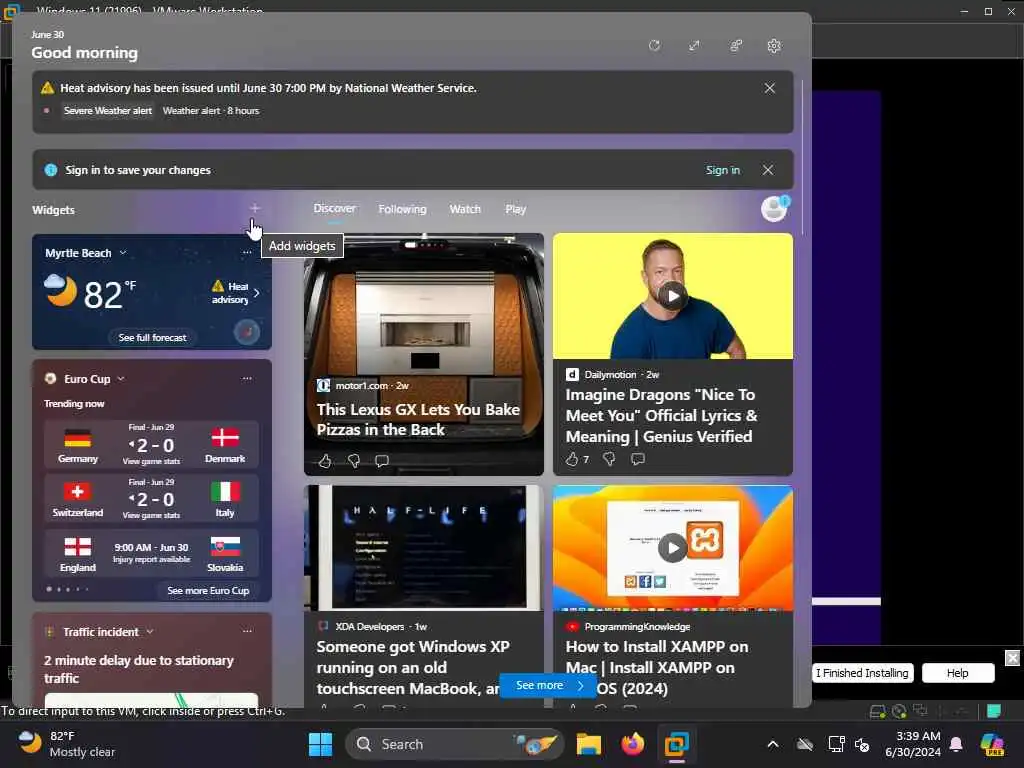Open Traffic incident widget more options

247,631
